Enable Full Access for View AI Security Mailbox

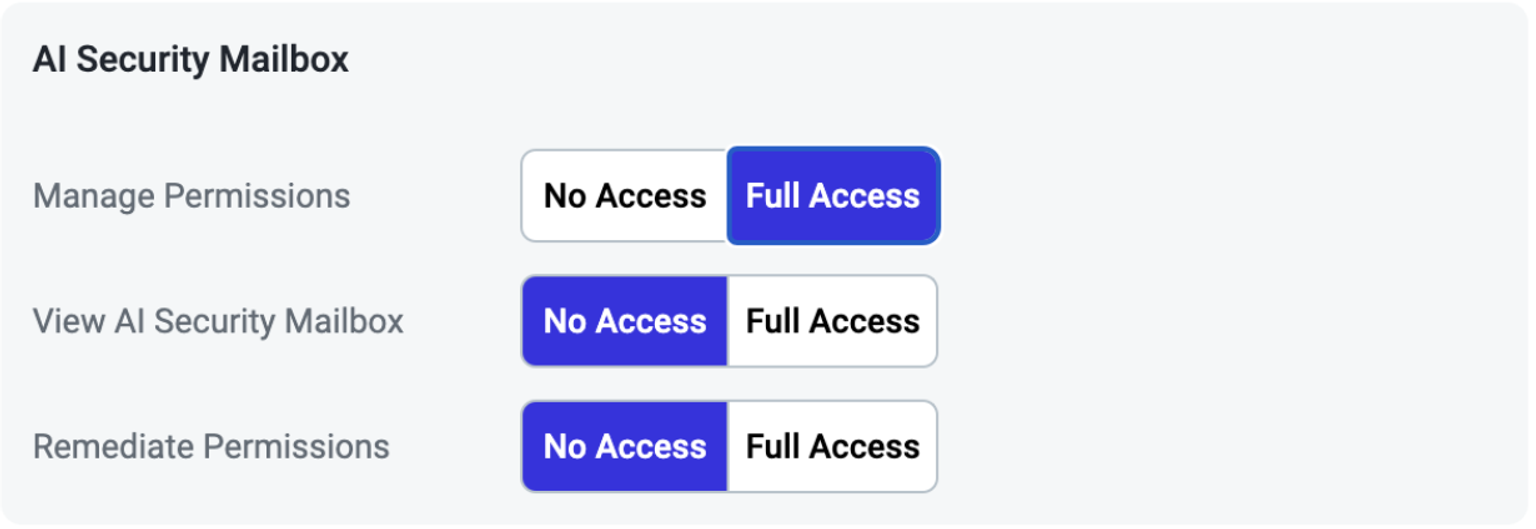[x=832, y=321]
